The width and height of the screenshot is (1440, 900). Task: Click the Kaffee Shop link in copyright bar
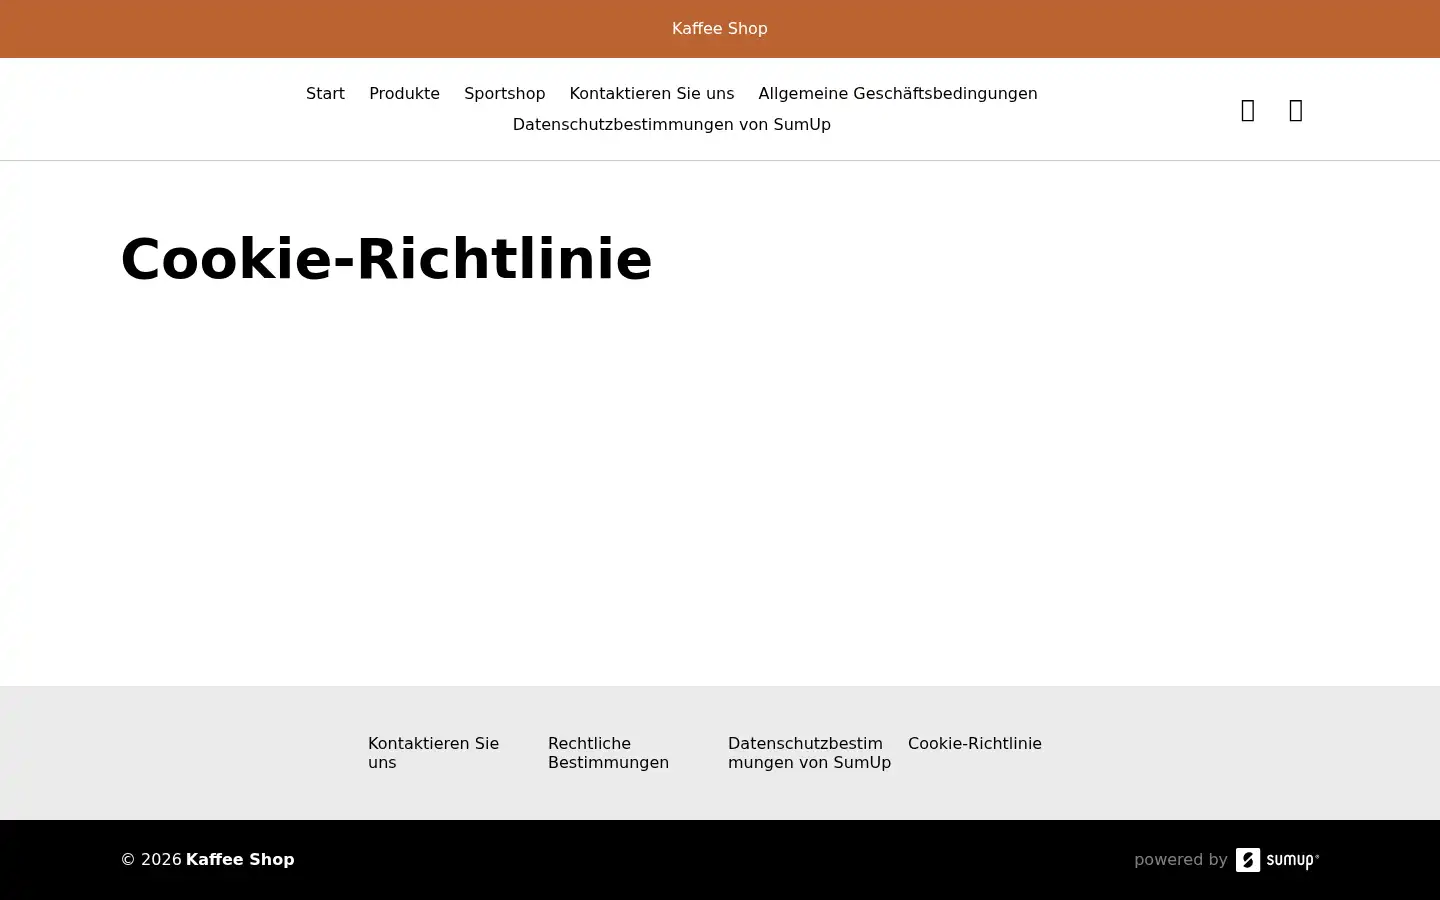(240, 859)
